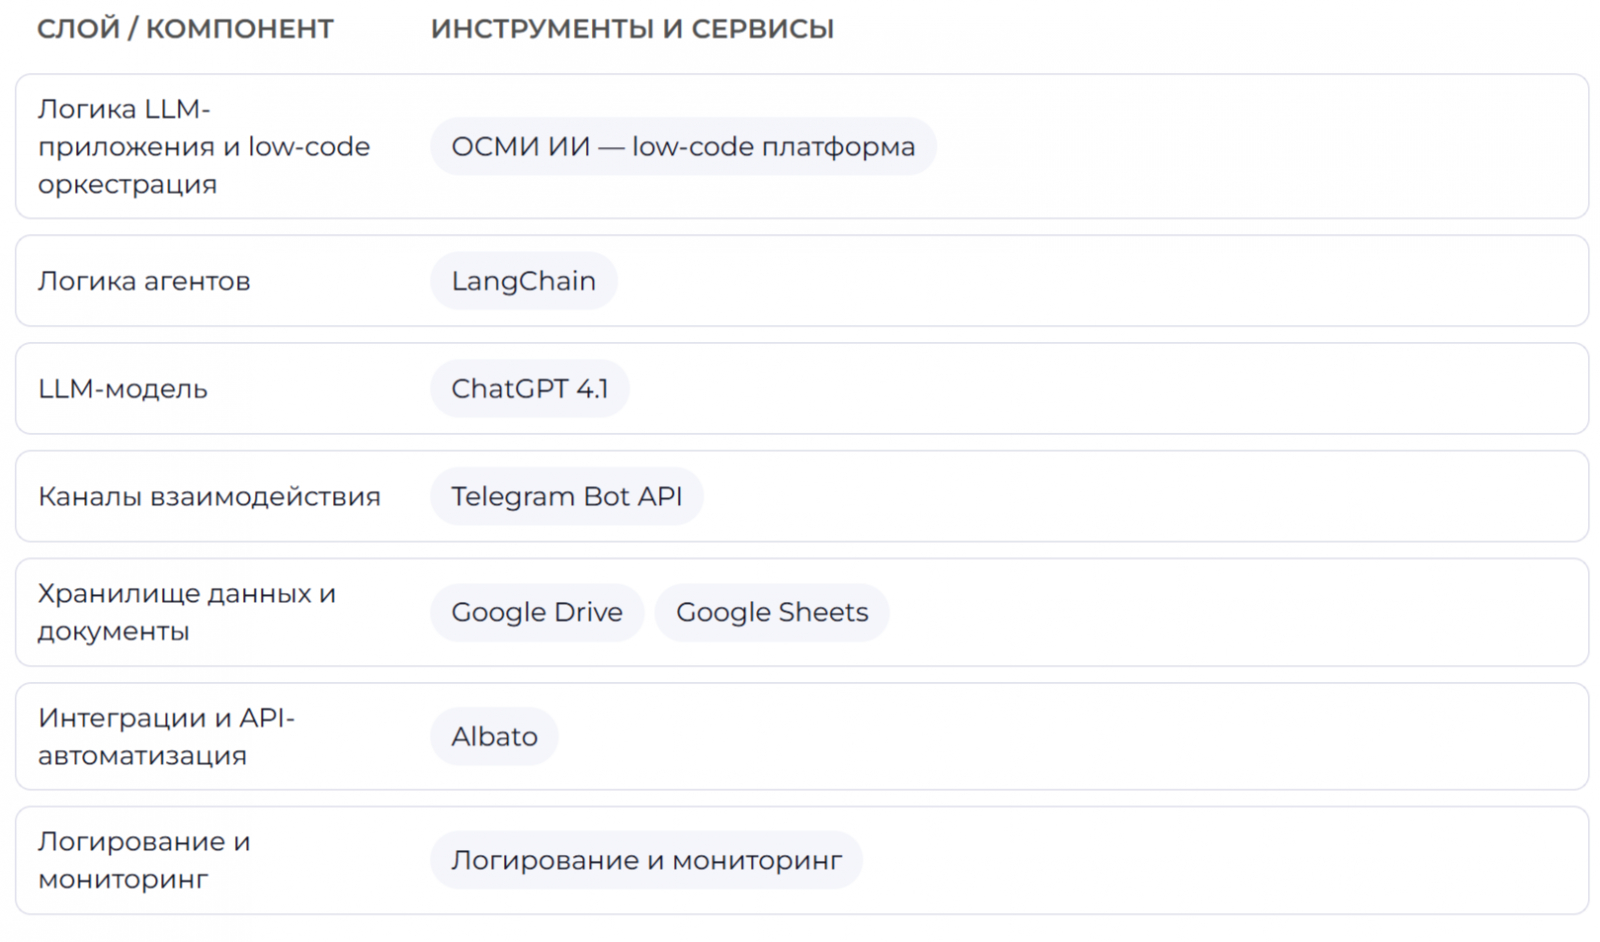Click the Albato tag

494,737
